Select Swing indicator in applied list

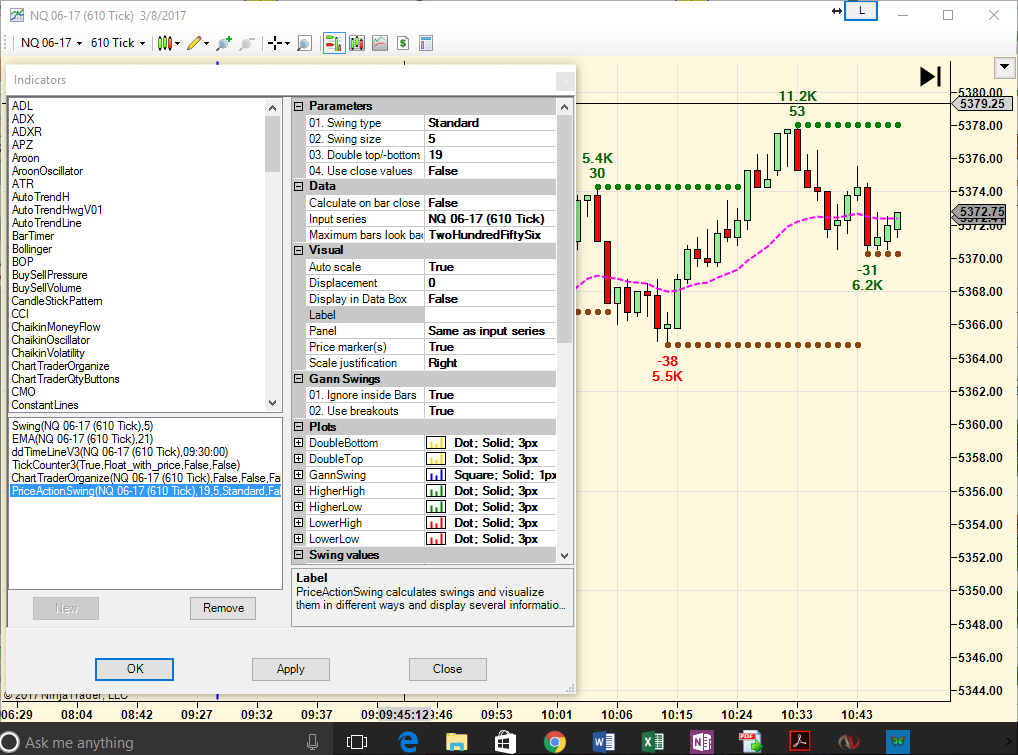click(82, 426)
